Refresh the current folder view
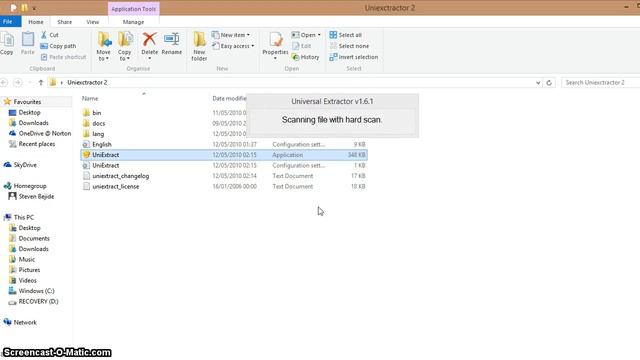The image size is (640, 360). (549, 82)
